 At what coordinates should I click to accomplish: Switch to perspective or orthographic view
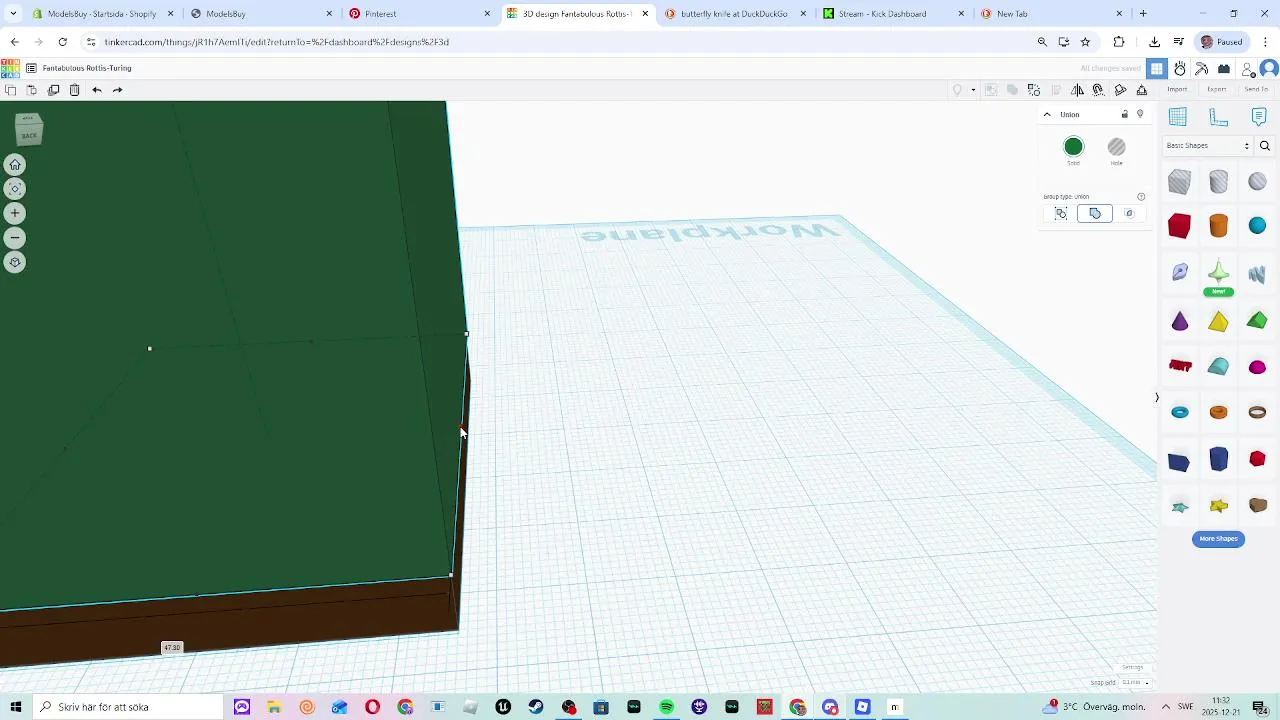[x=15, y=262]
